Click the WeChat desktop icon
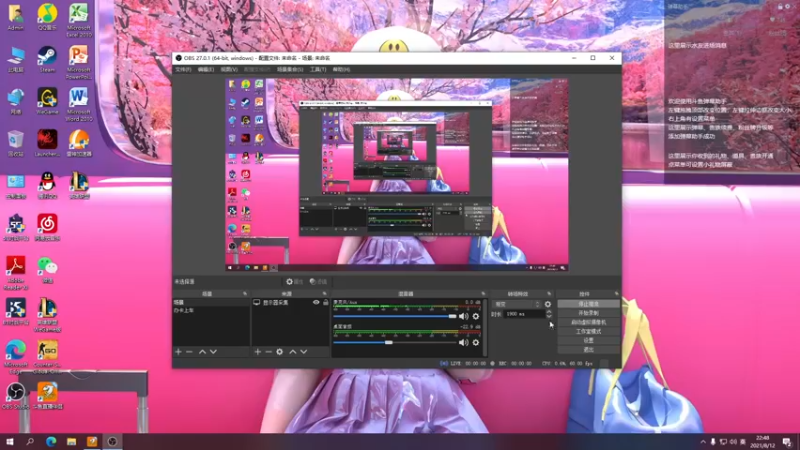This screenshot has height=450, width=800. click(47, 270)
